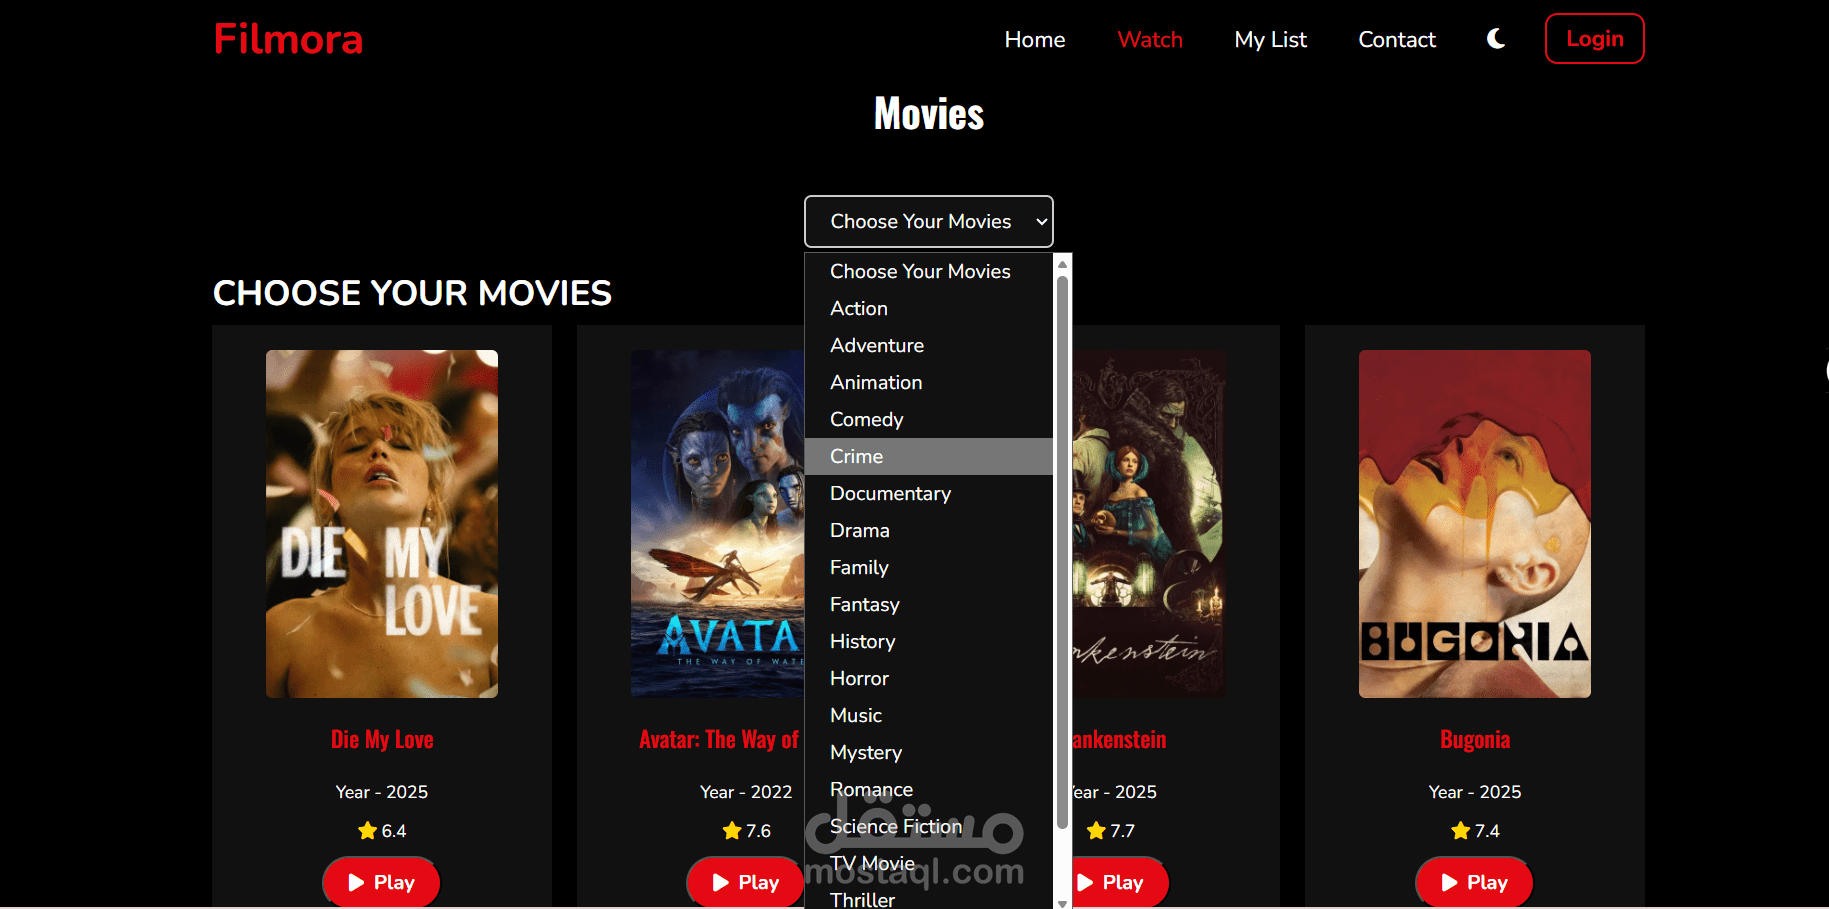Screen dimensions: 1829x909
Task: Go to the Watch nav item
Action: click(1150, 39)
